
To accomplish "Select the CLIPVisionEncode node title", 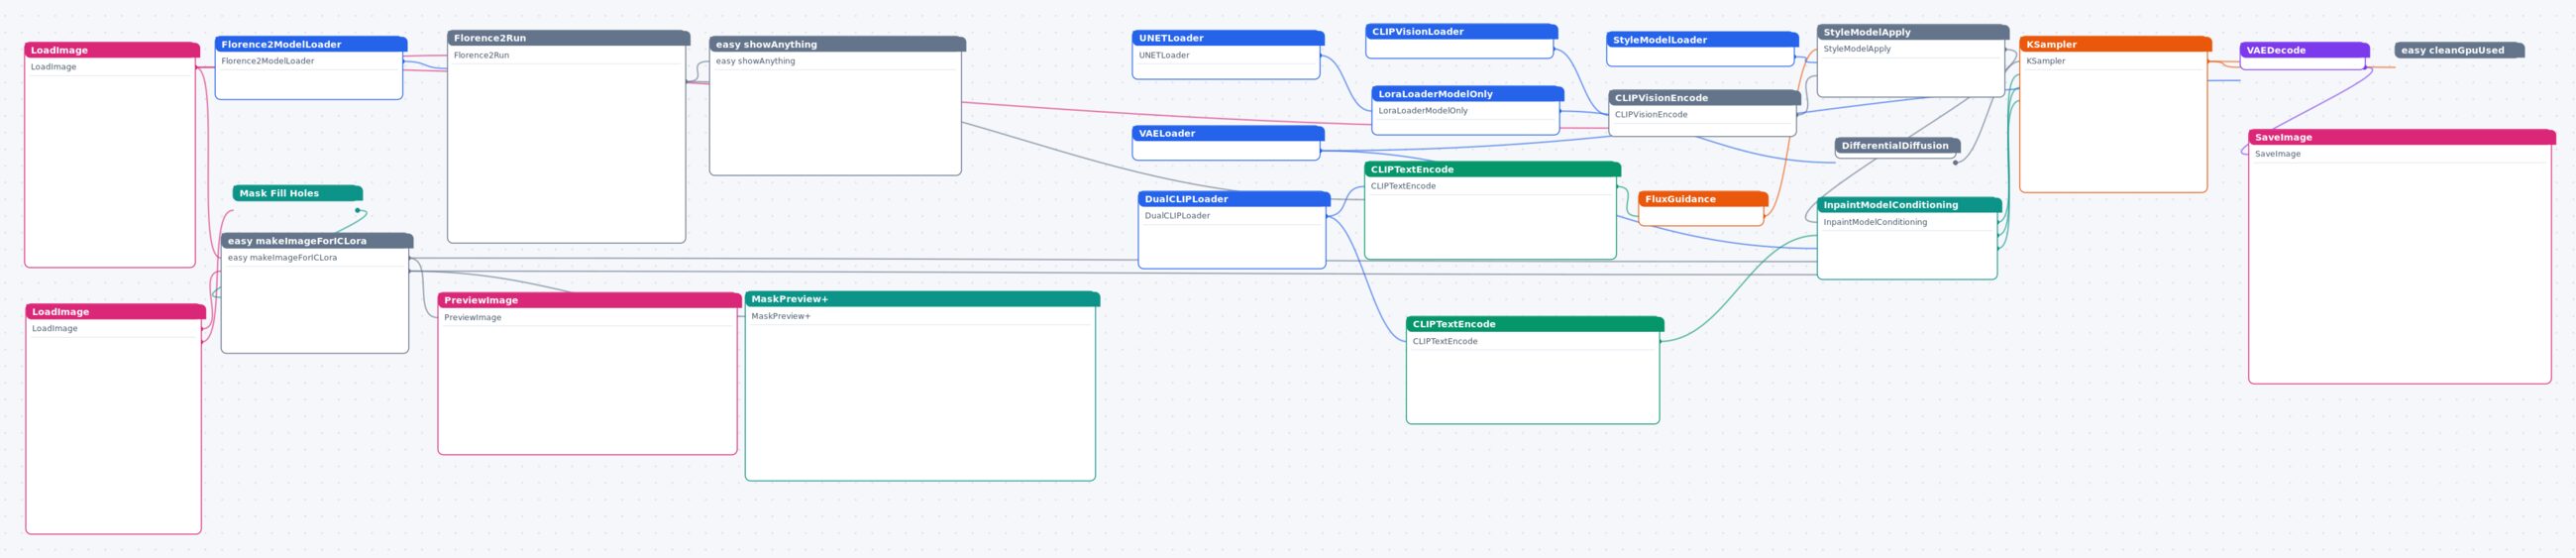I will pos(1704,98).
